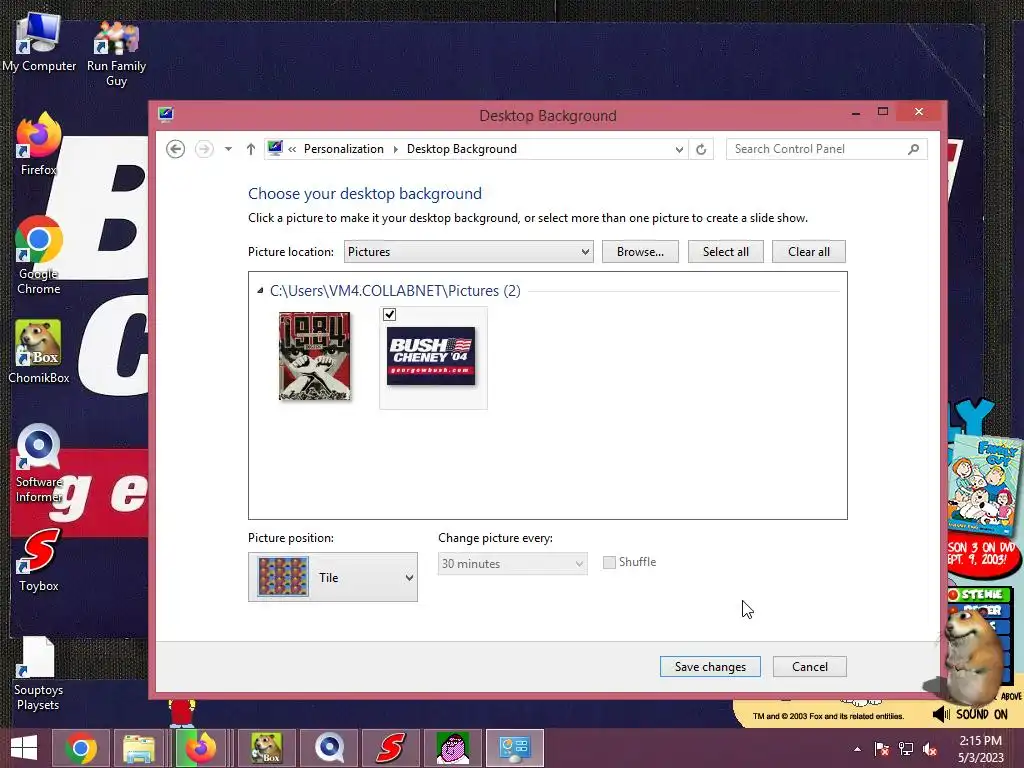The height and width of the screenshot is (768, 1024).
Task: Select the Google Chrome desktop shortcut
Action: point(39,255)
